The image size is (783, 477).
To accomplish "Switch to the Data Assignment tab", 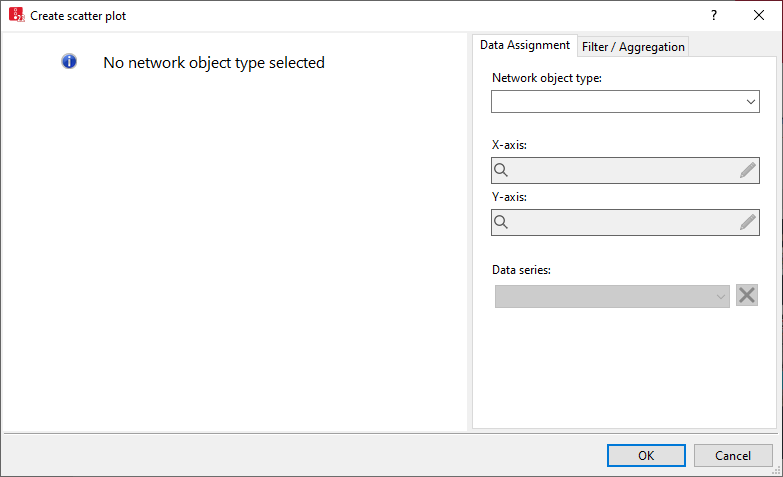I will pyautogui.click(x=525, y=45).
